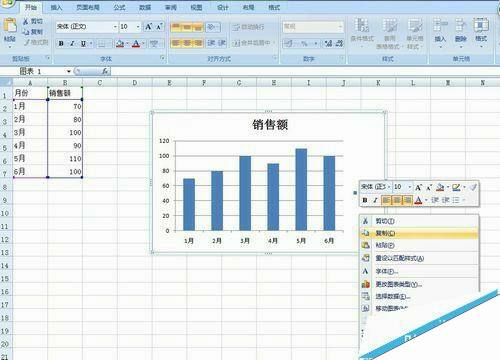500x360 pixels.
Task: Click the Increase Font Size icon in the ribbon
Action: (x=148, y=27)
